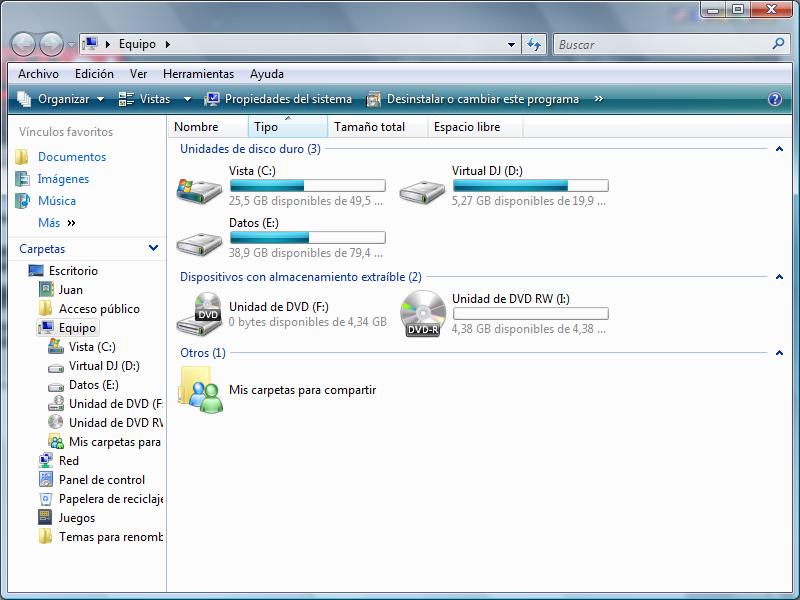Screen dimensions: 800x600
Task: Open Help with the question mark icon
Action: pyautogui.click(x=774, y=99)
